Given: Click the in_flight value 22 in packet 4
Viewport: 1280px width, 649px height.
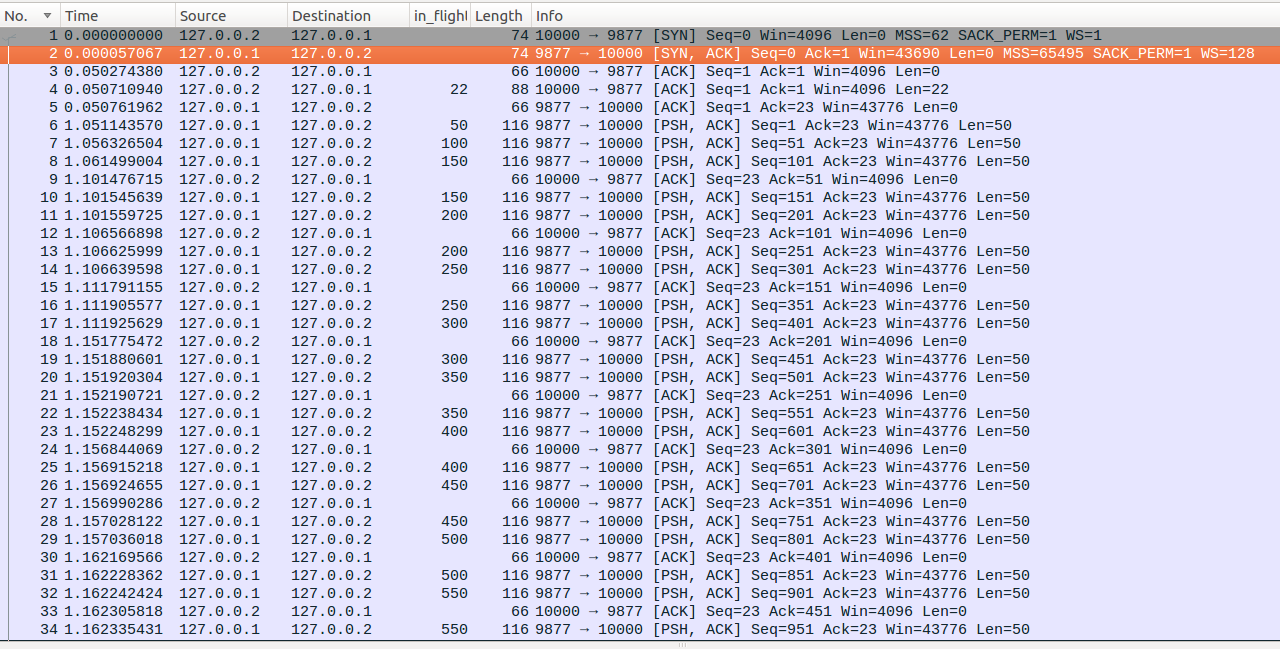Looking at the screenshot, I should [459, 90].
